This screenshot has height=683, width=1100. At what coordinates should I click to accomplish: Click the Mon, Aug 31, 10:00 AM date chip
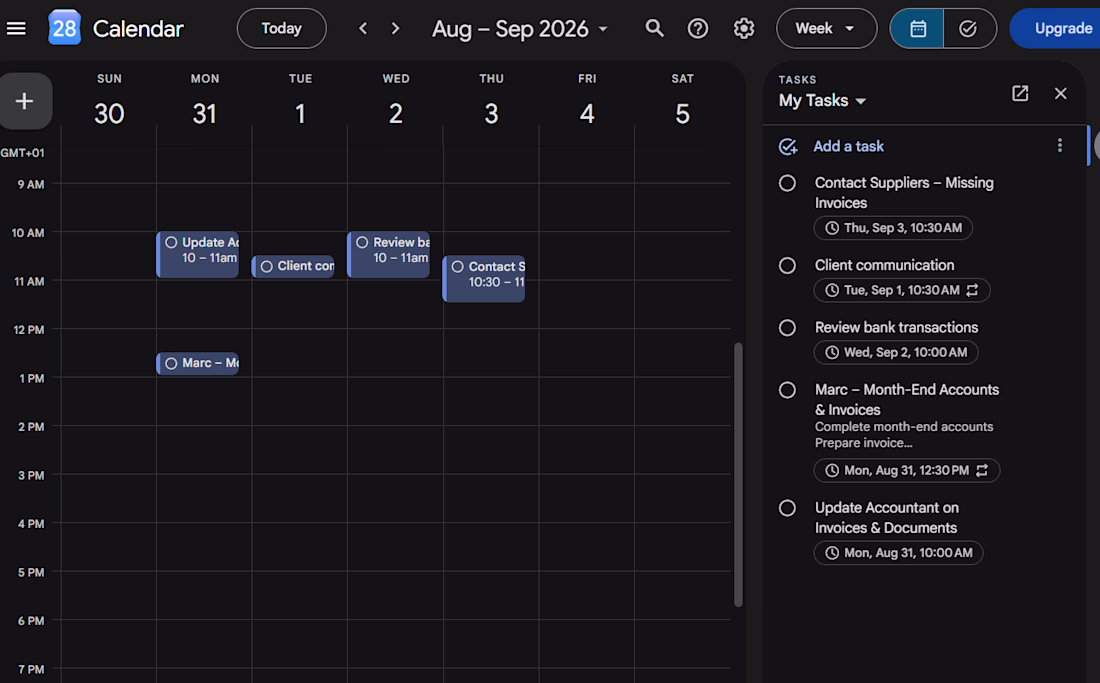coord(898,553)
